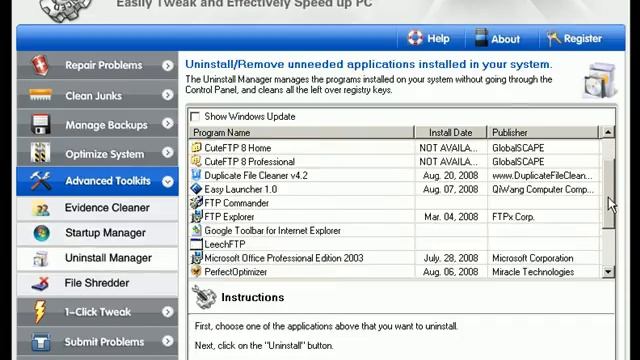
Task: Collapse Advanced Toolkits with its down arrow
Action: [167, 181]
